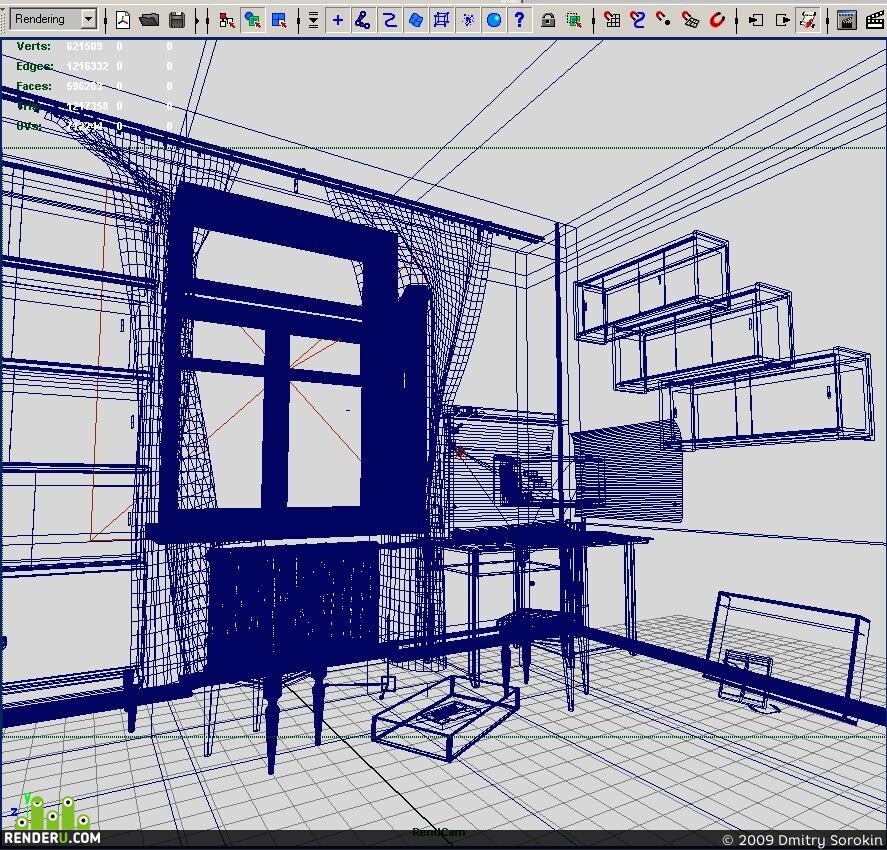Click the Make Live red magnet icon
The image size is (887, 850).
pyautogui.click(x=717, y=20)
